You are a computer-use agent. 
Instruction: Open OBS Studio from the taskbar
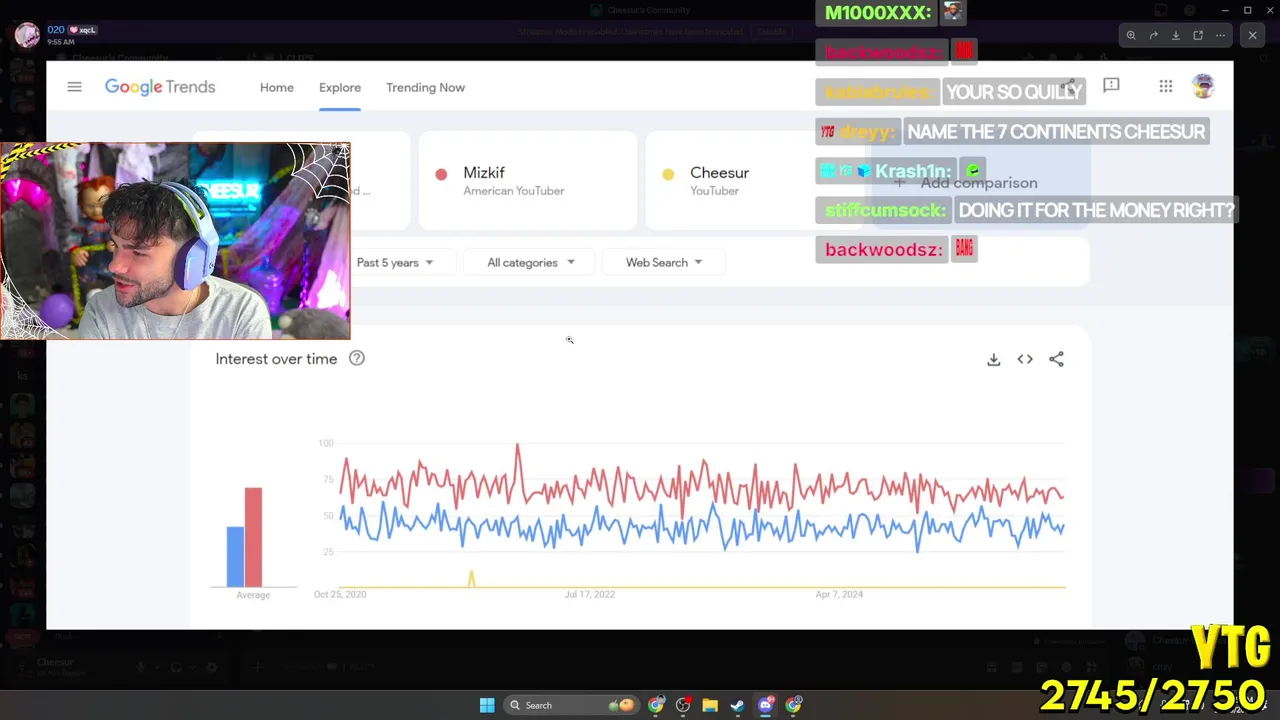coord(683,705)
